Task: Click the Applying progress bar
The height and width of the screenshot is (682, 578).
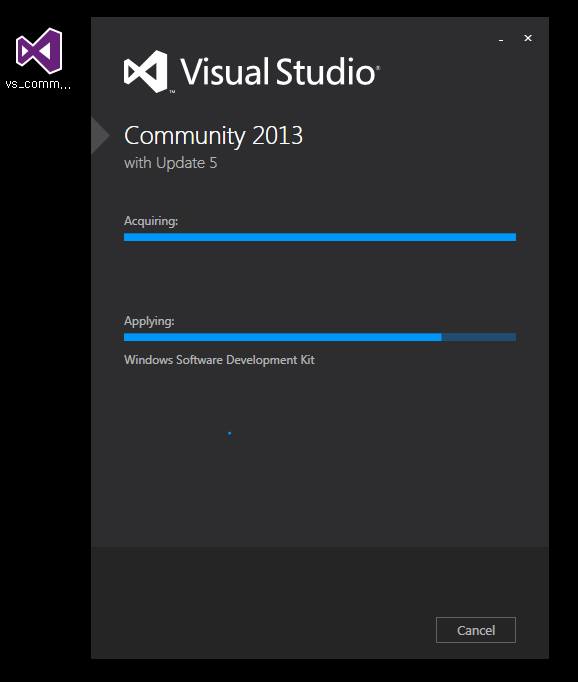Action: tap(320, 337)
